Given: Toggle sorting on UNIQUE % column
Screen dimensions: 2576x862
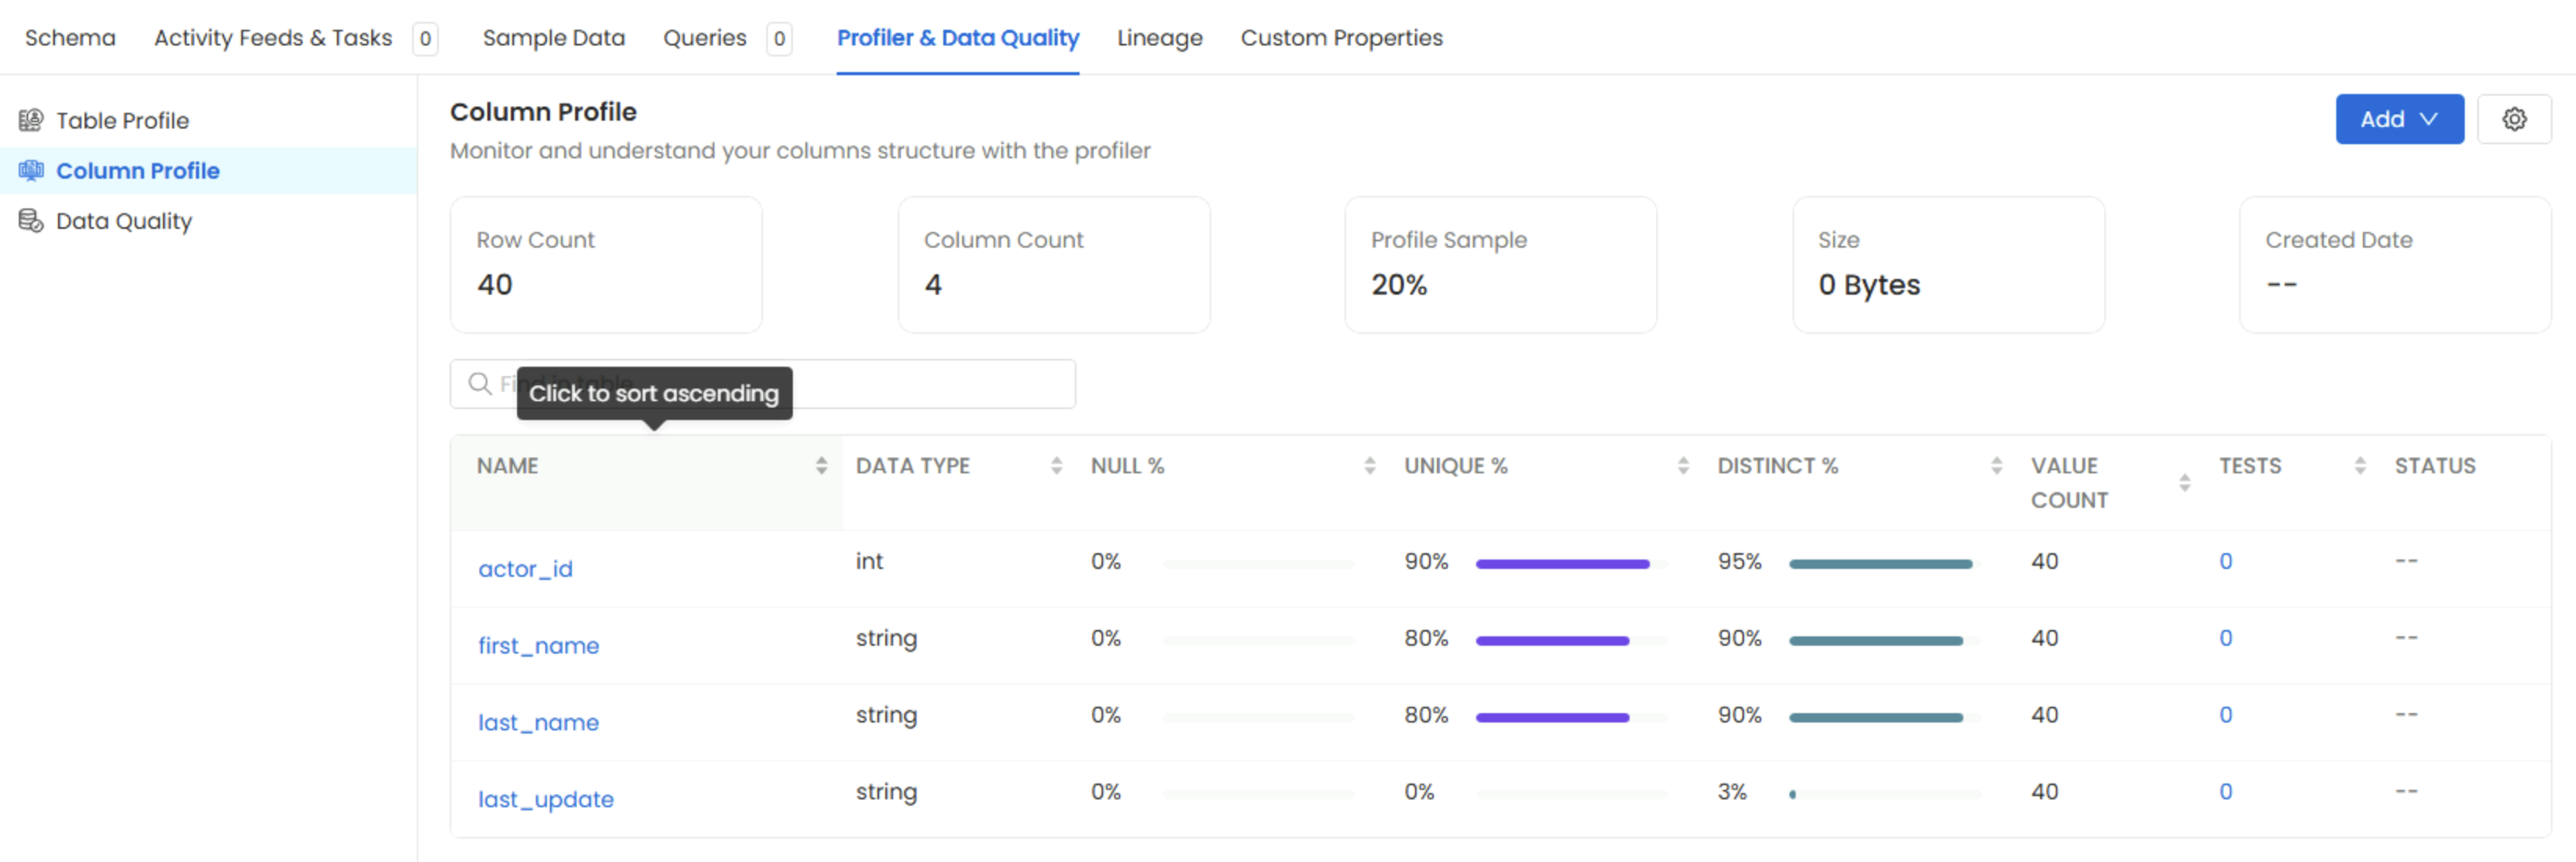Looking at the screenshot, I should point(1683,466).
